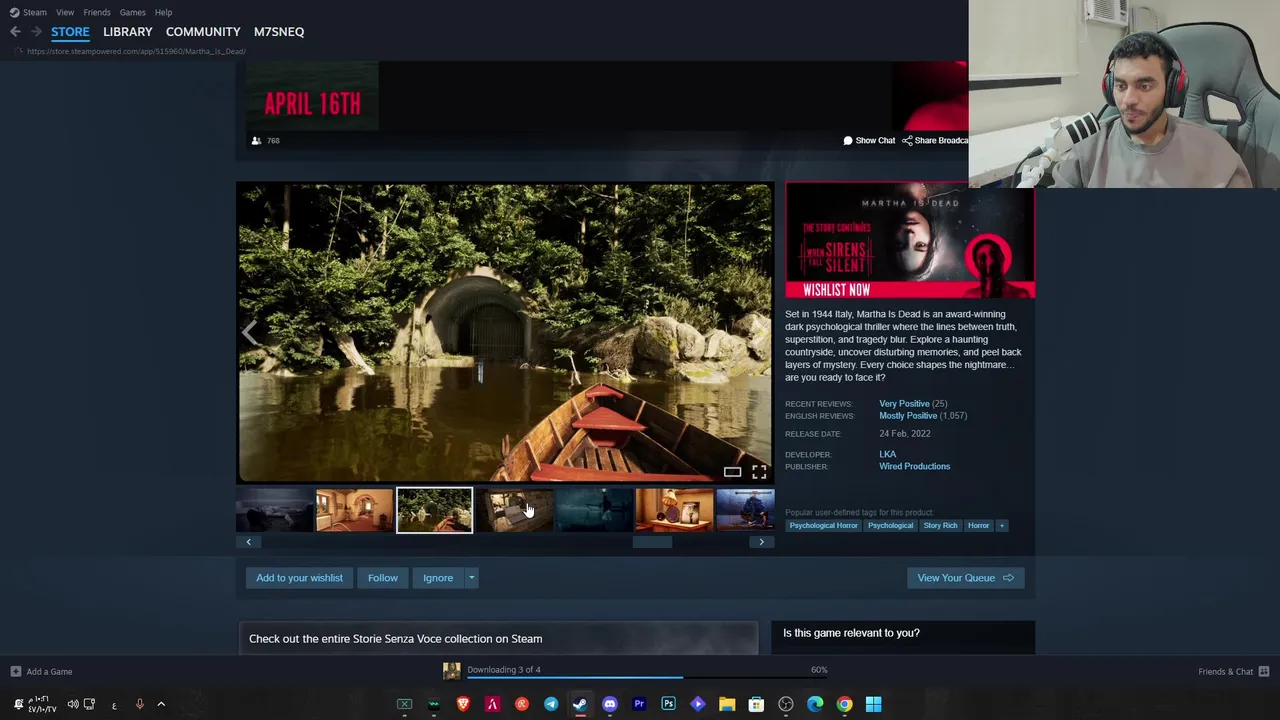The height and width of the screenshot is (720, 1280).
Task: Open OBS Studio from the taskbar
Action: [x=786, y=705]
